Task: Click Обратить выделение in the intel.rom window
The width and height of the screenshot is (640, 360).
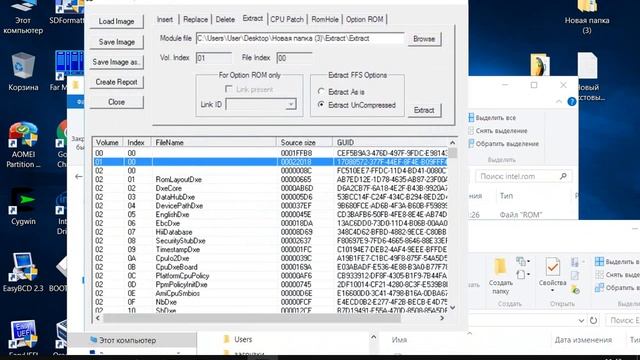Action: pyautogui.click(x=503, y=144)
